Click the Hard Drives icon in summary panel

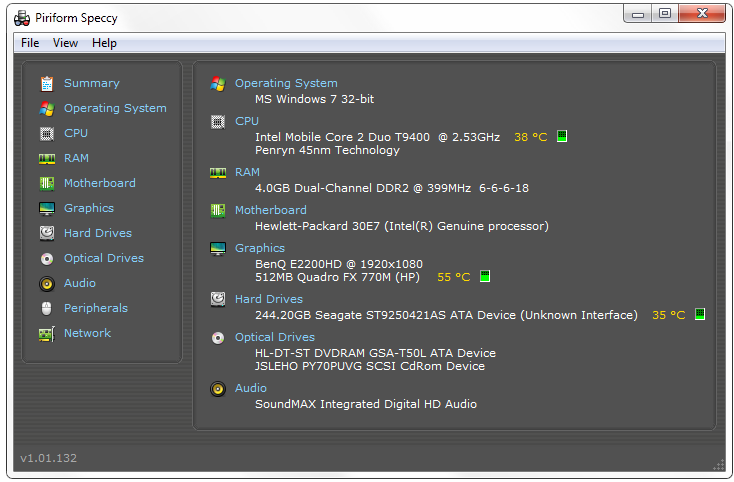tap(218, 299)
